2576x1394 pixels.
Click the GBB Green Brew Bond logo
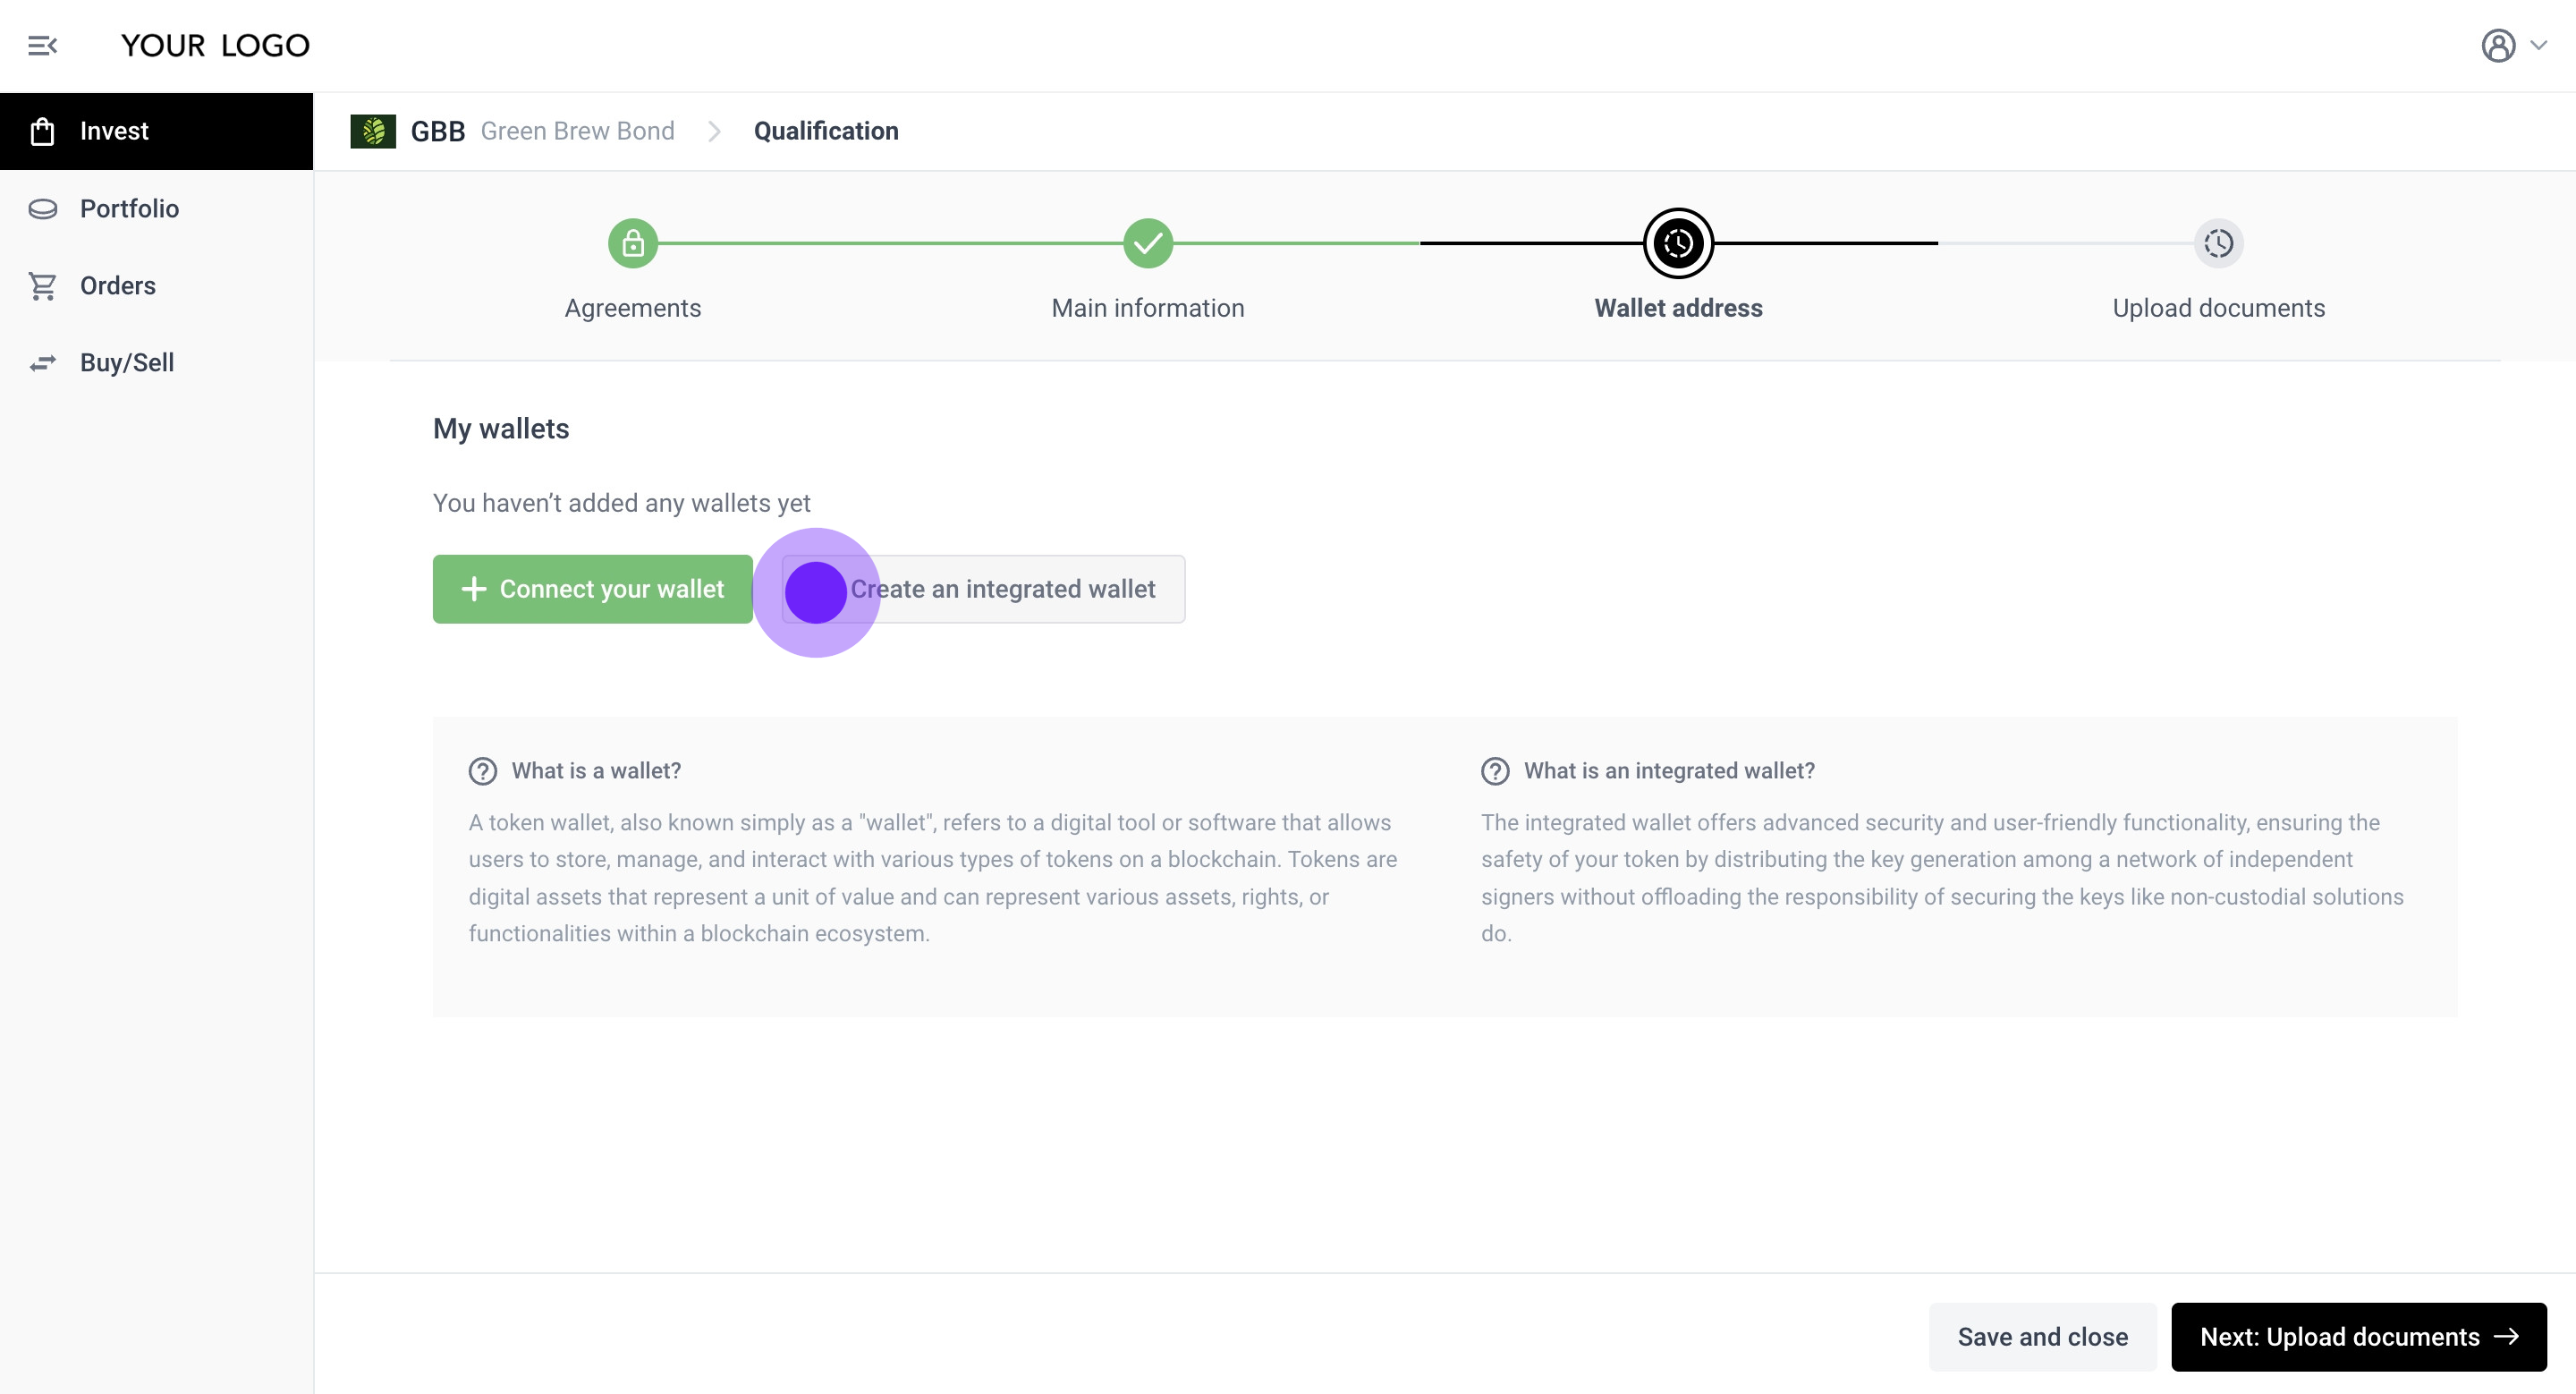coord(373,131)
